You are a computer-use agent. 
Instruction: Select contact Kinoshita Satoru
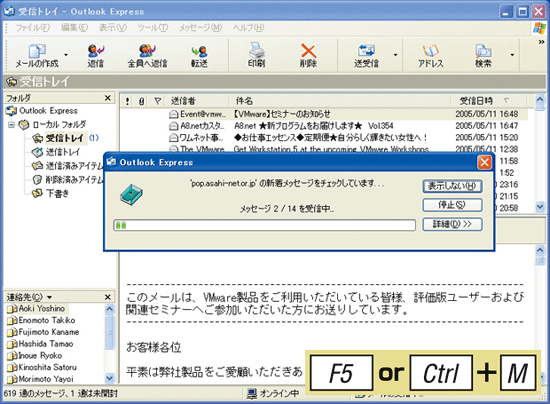point(47,367)
